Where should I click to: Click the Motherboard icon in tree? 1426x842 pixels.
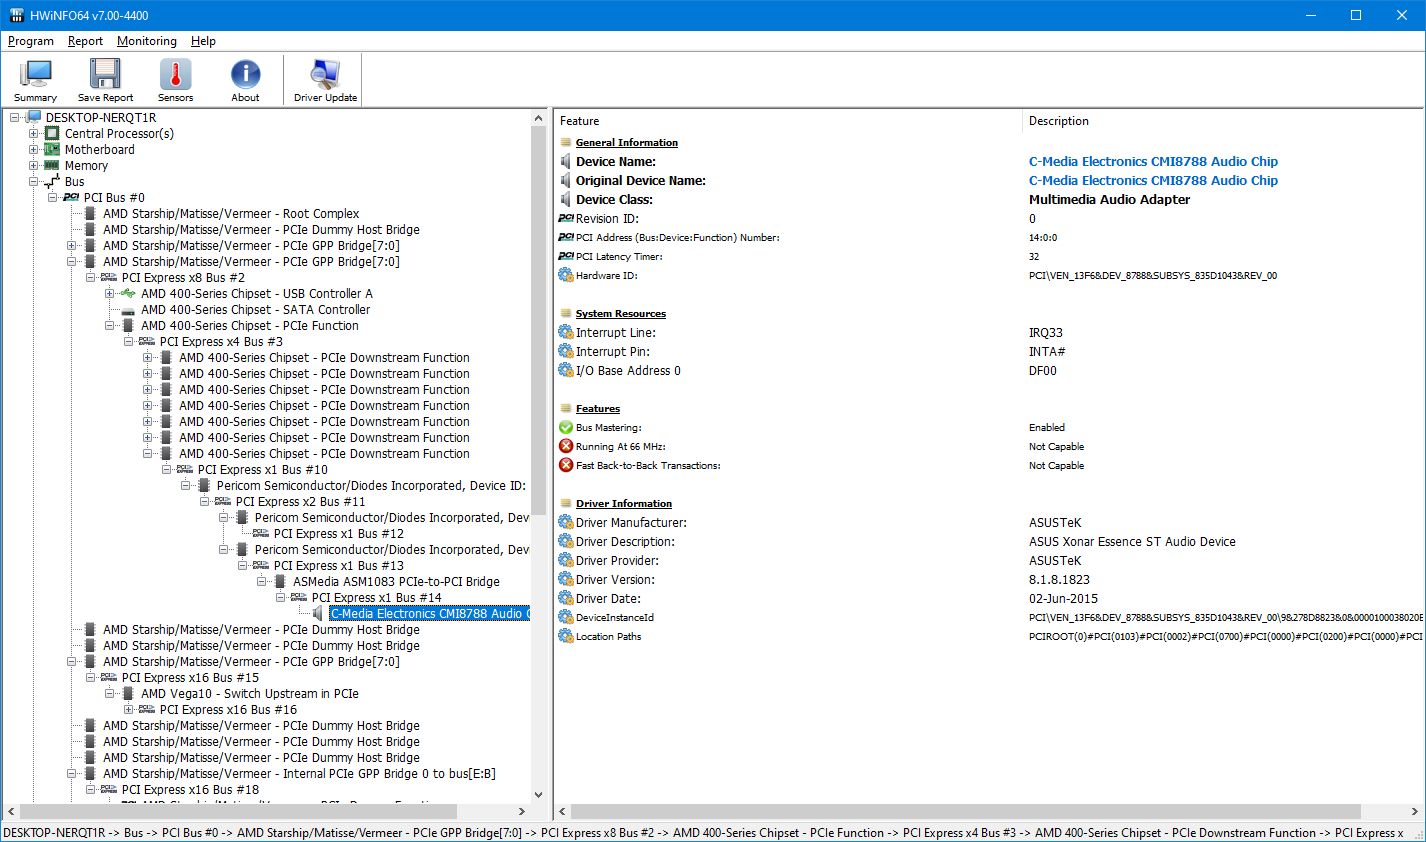coord(52,150)
